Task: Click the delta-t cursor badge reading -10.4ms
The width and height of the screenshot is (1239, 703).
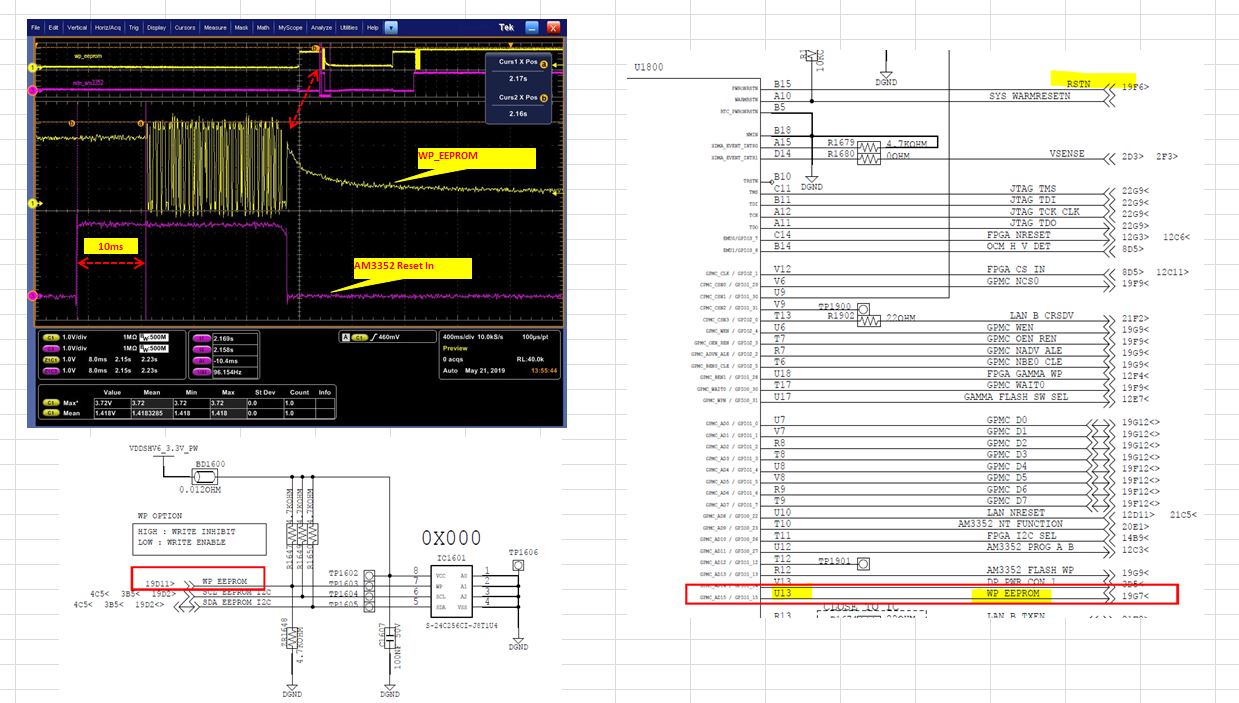Action: click(x=202, y=361)
